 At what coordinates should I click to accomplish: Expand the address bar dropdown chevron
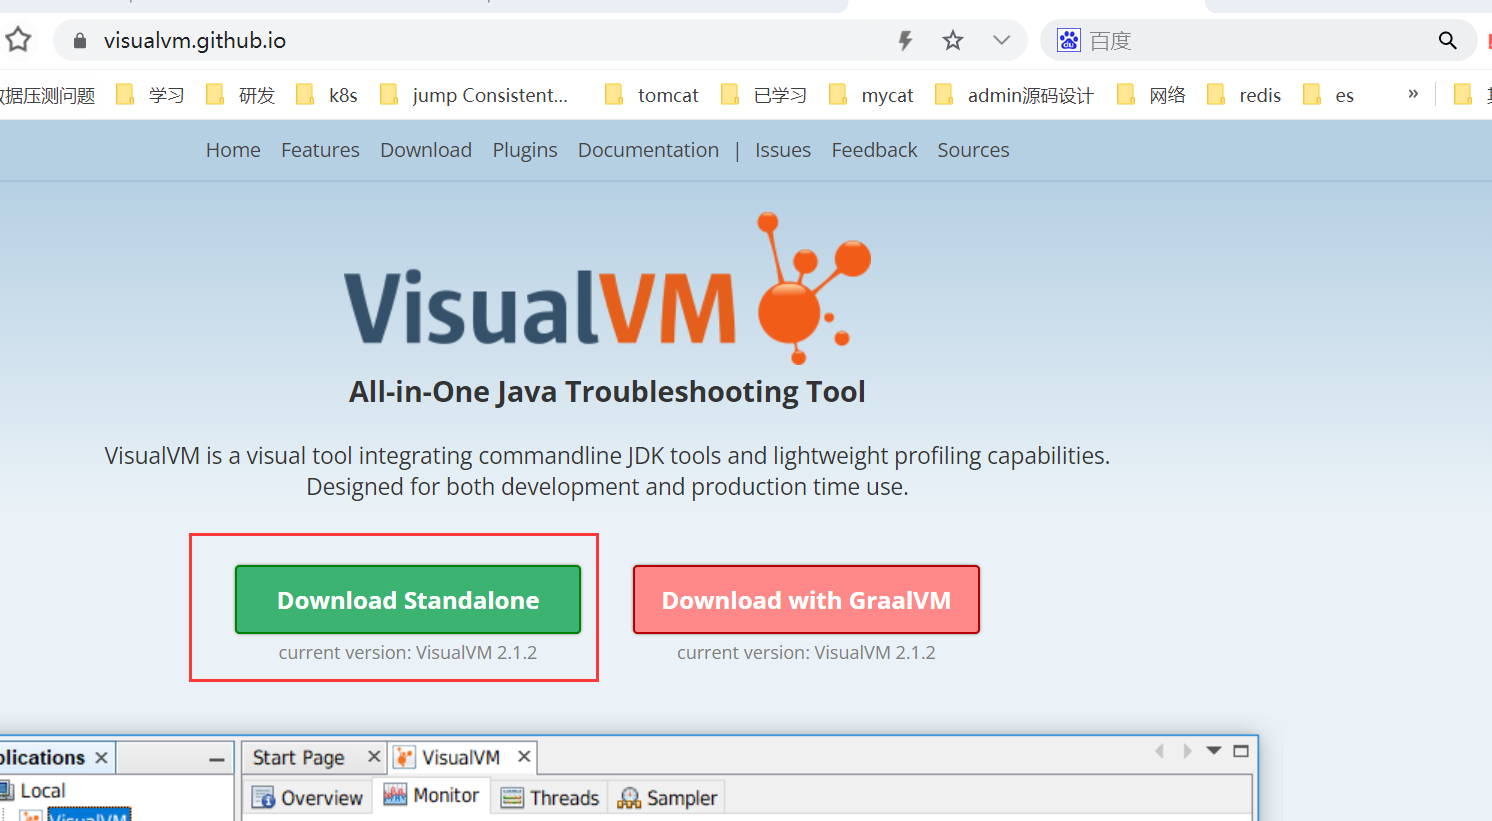point(1001,40)
